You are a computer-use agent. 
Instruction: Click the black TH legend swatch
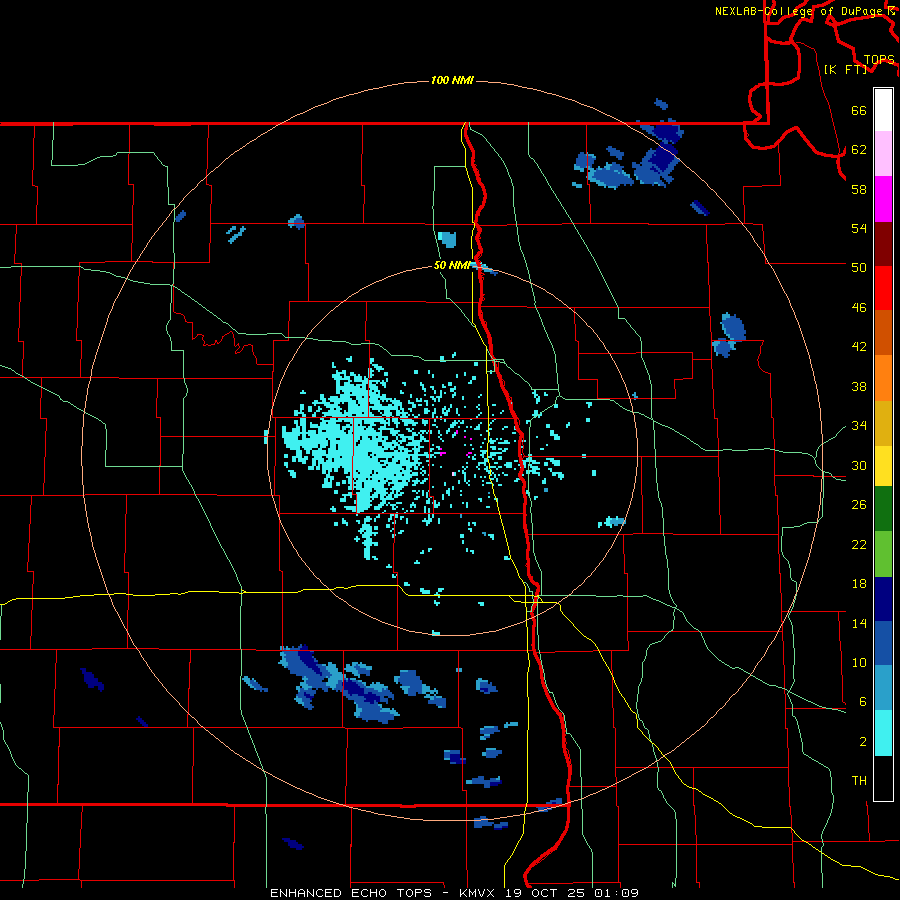pos(883,778)
